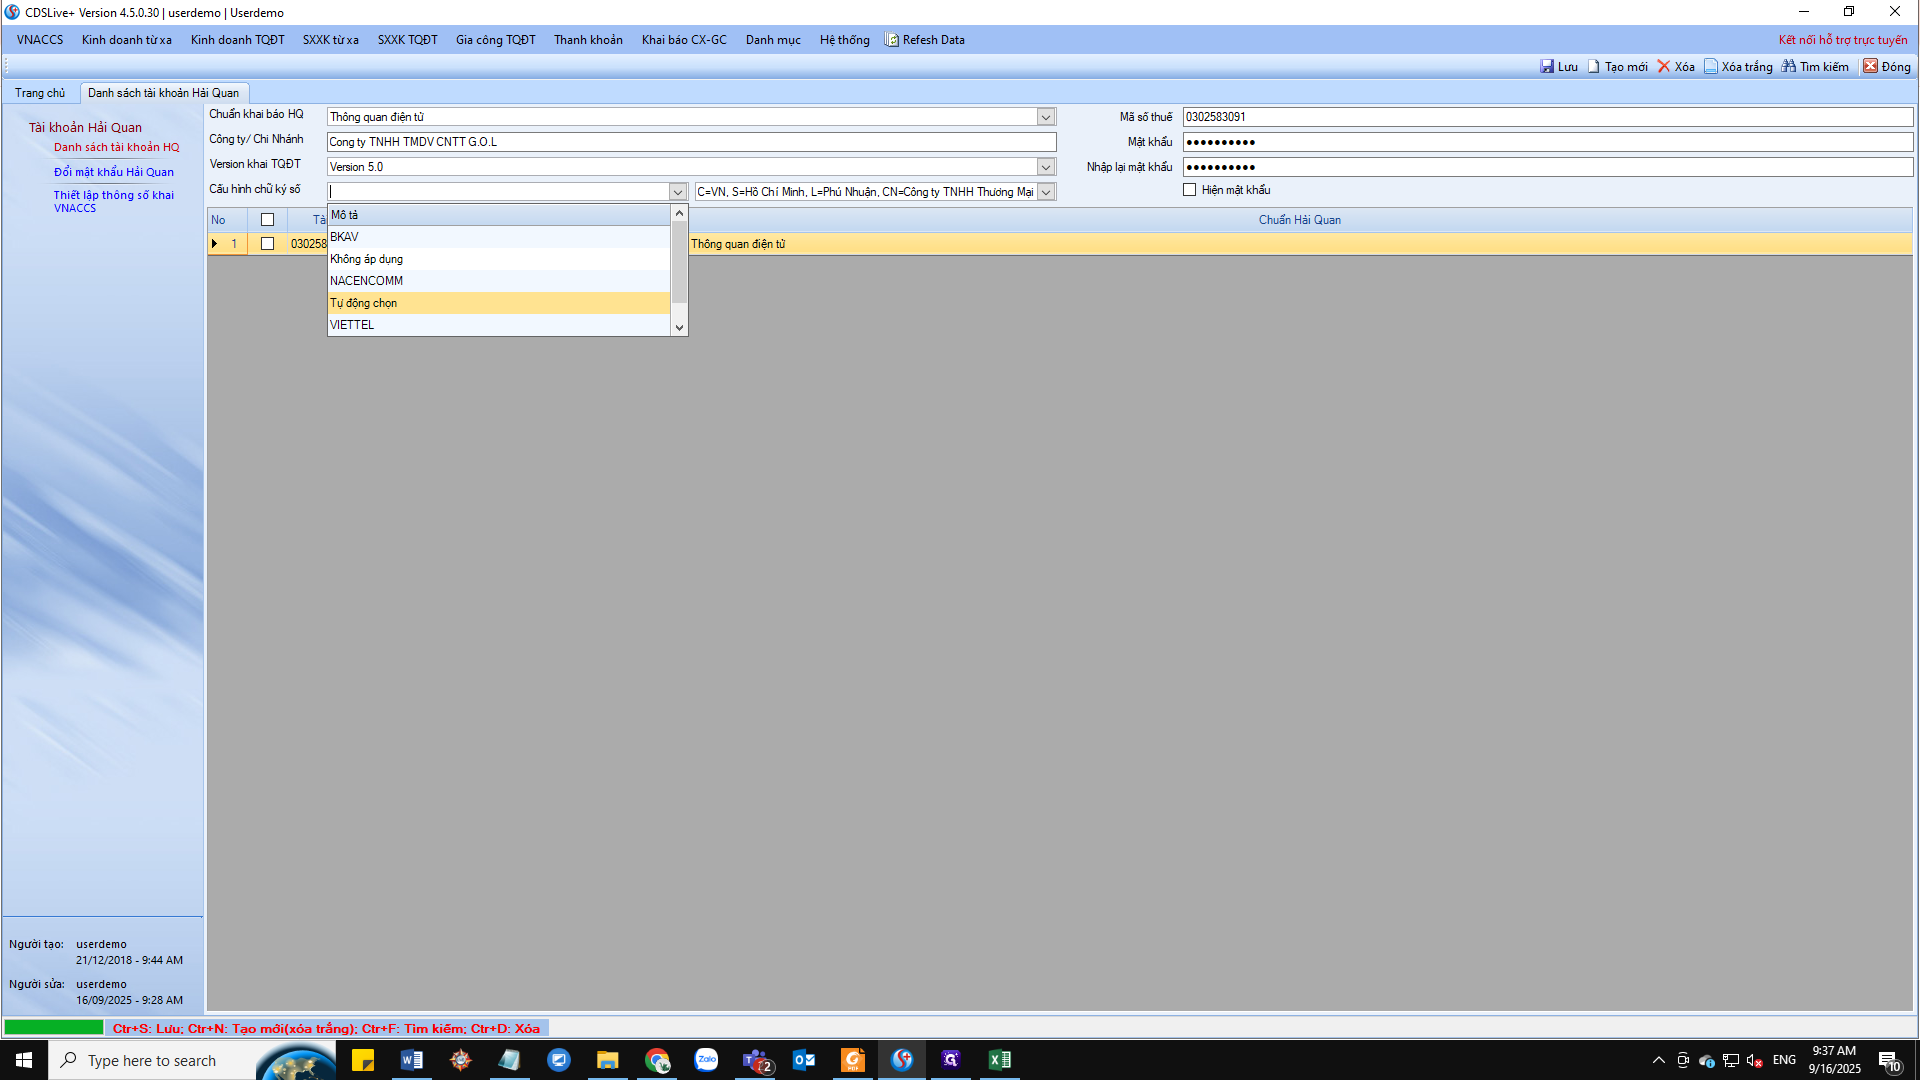
Task: Check the header select-all checkbox
Action: (267, 220)
